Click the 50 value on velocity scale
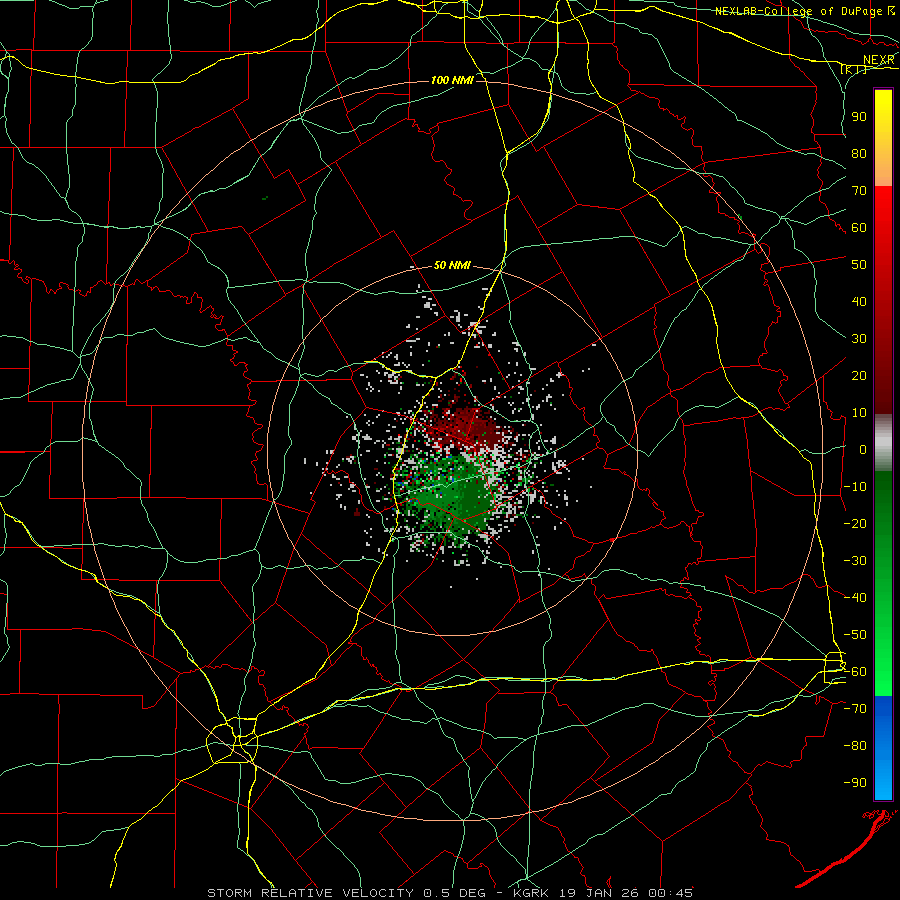 coord(859,265)
